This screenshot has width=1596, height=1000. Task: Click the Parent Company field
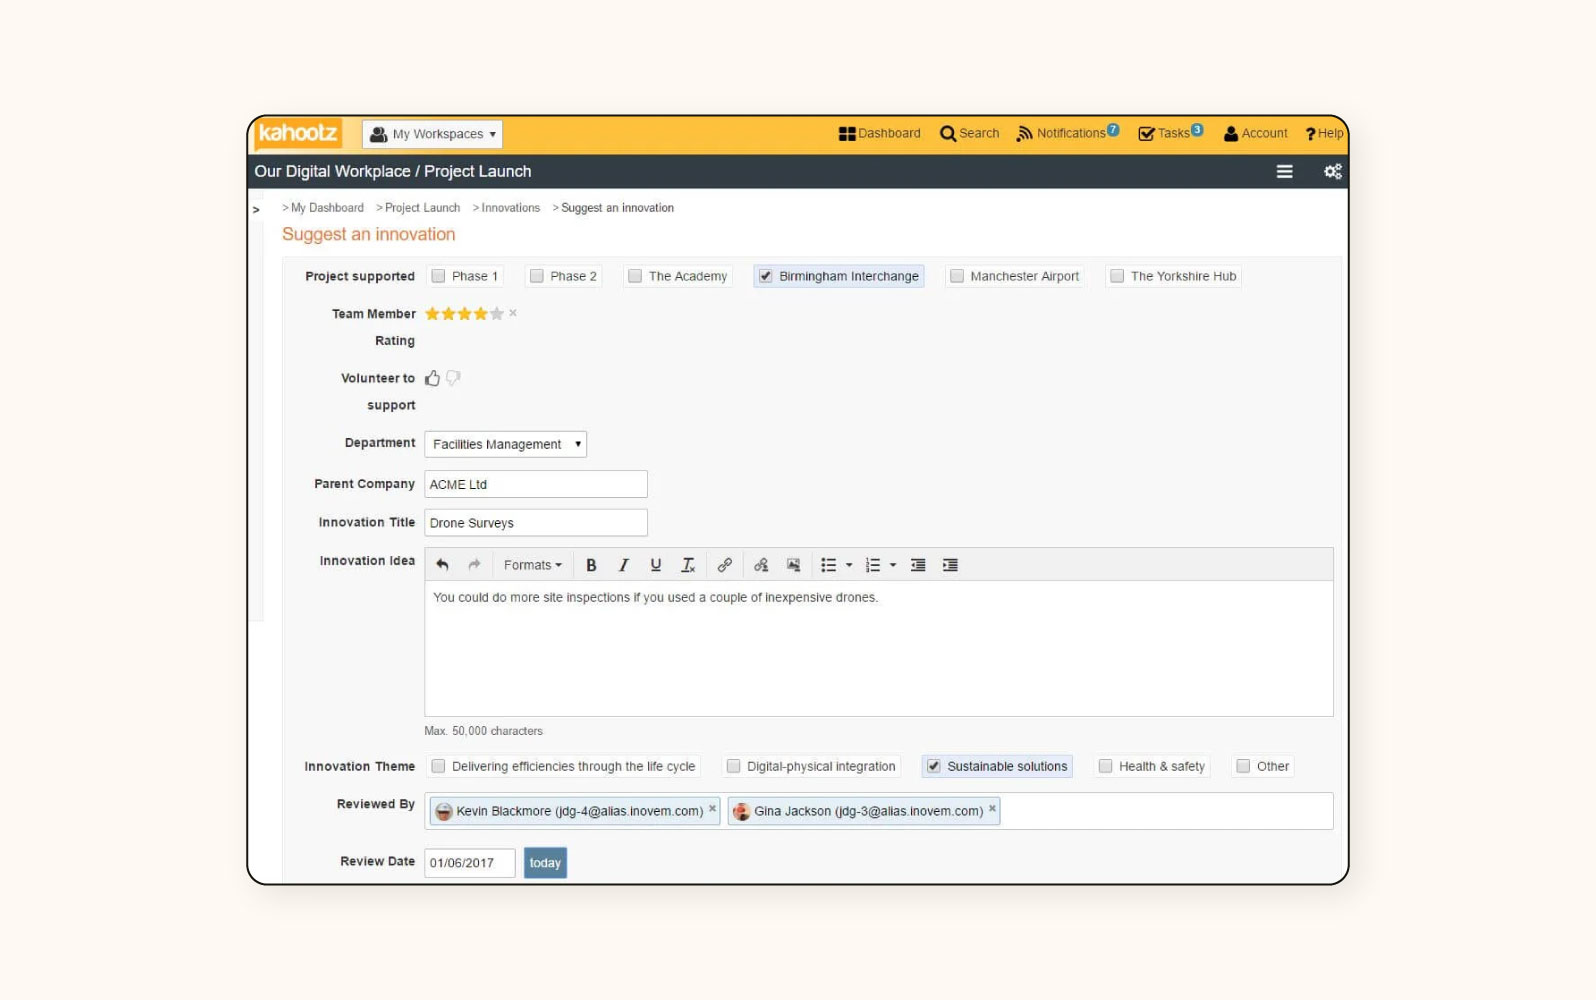point(535,484)
